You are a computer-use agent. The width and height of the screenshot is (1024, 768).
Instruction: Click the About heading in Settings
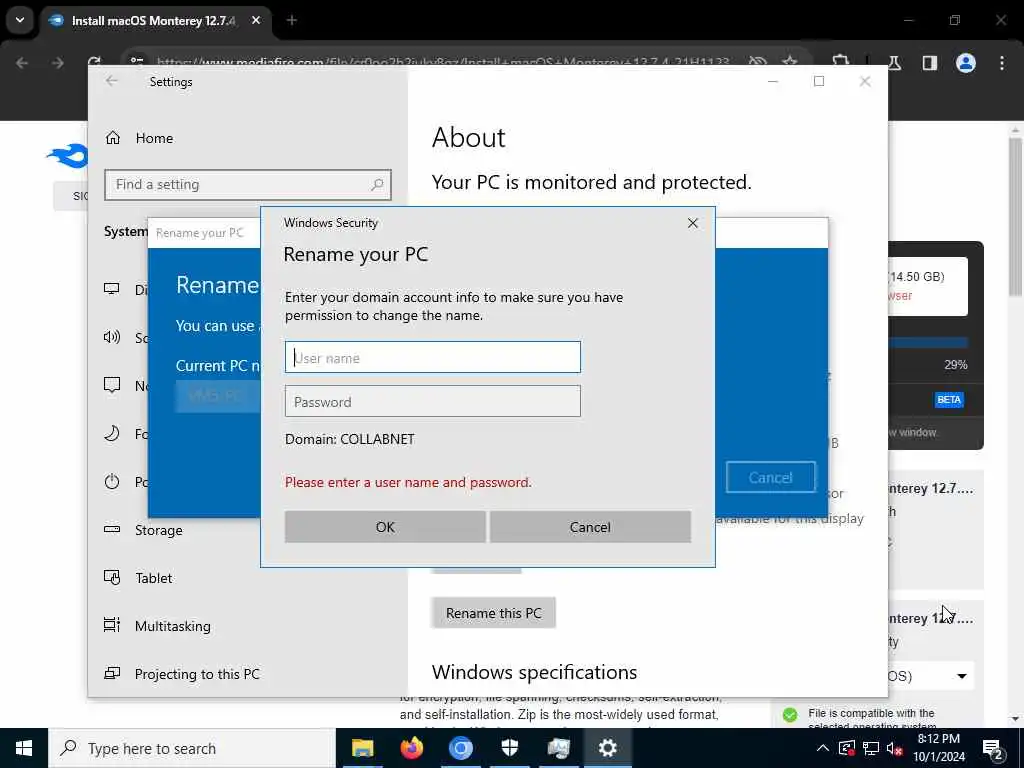coord(468,138)
